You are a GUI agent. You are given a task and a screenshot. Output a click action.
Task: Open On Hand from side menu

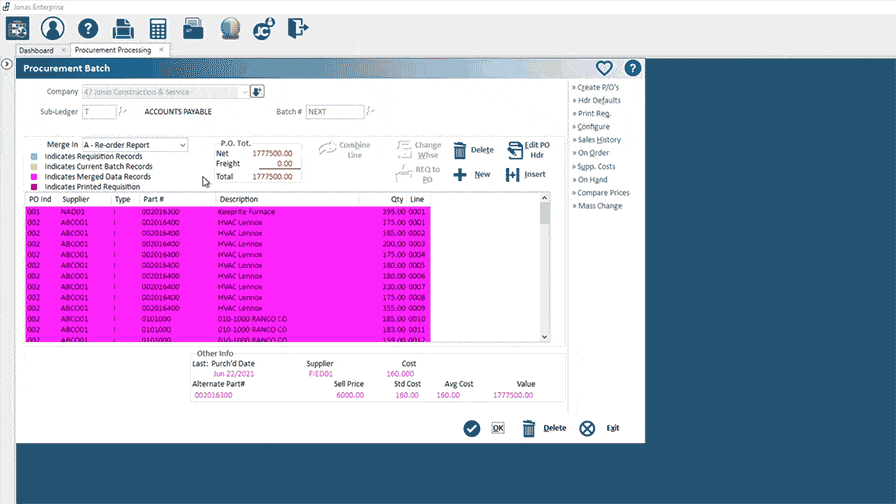(x=592, y=179)
